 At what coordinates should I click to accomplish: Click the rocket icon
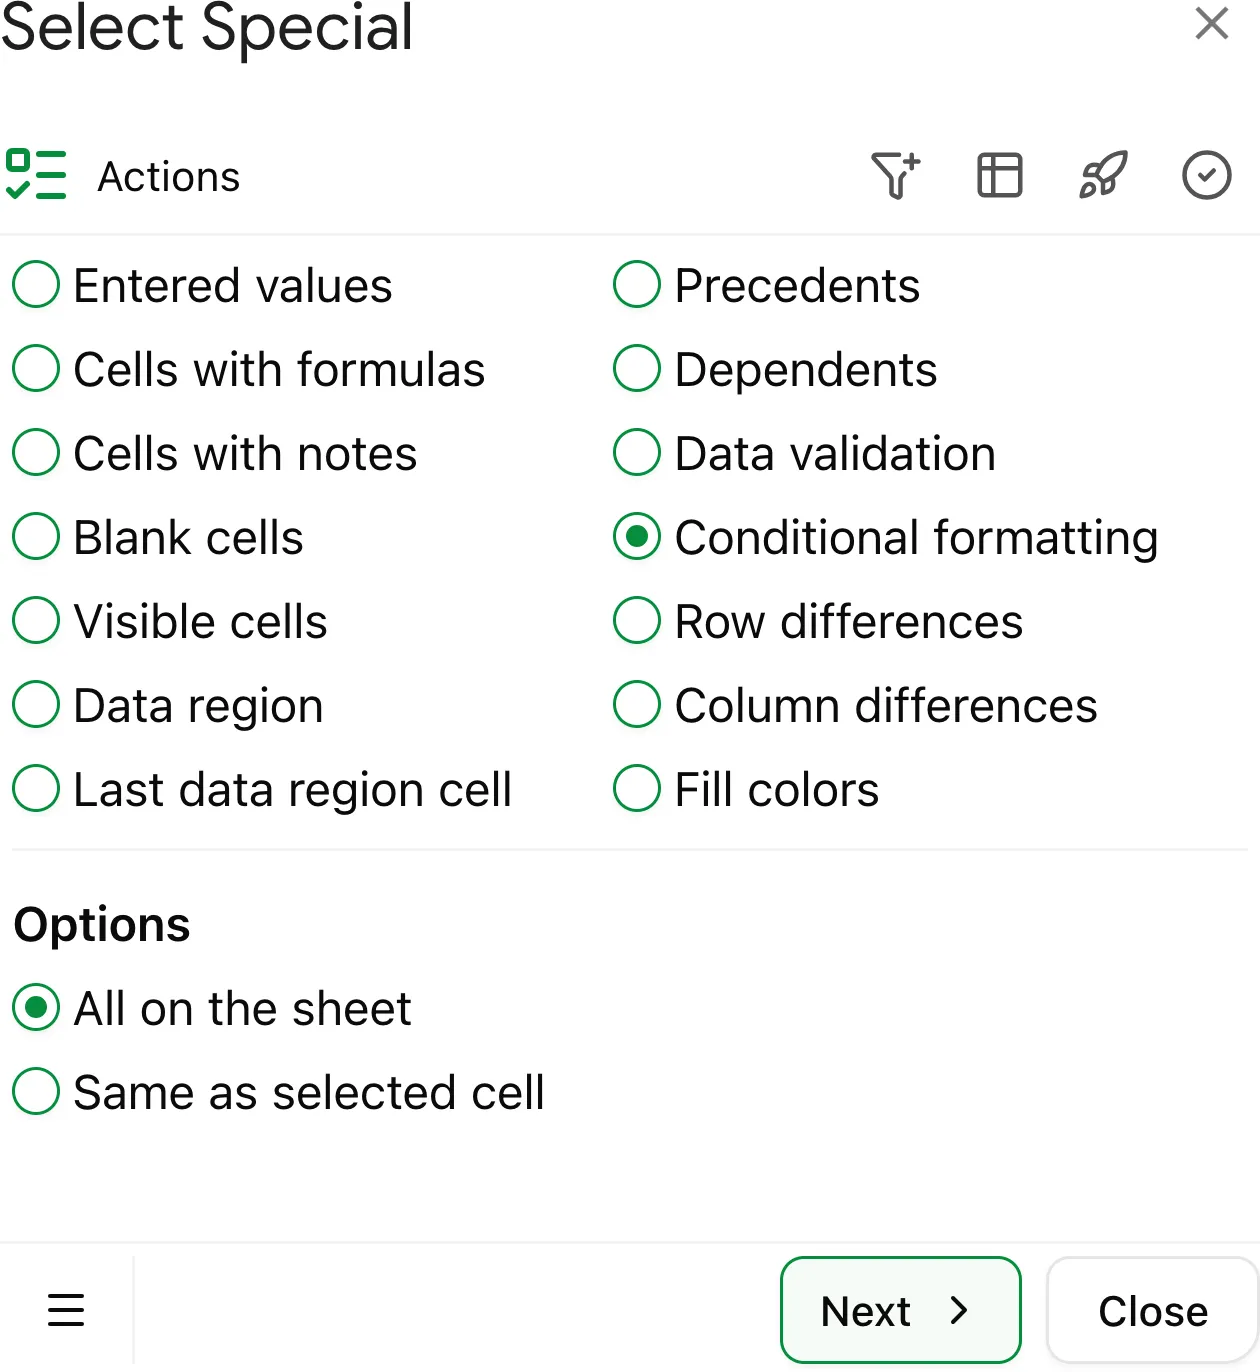[1103, 175]
